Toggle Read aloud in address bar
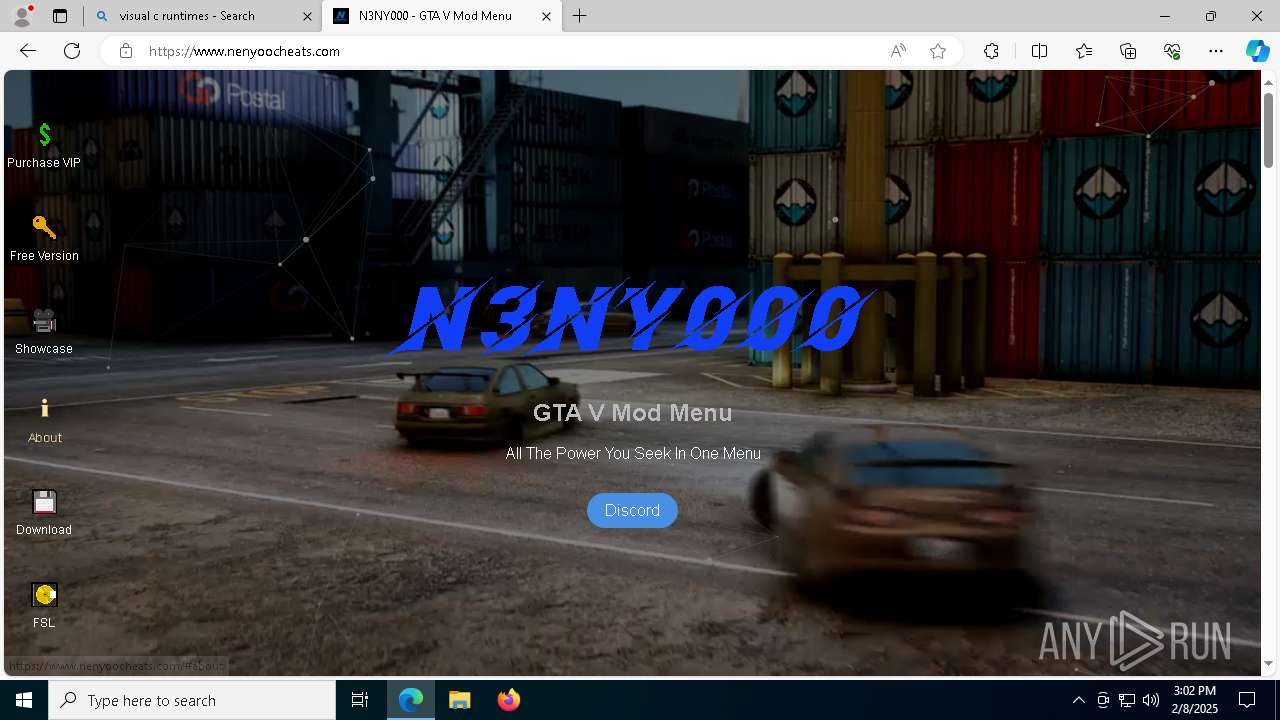The image size is (1280, 720). [898, 51]
